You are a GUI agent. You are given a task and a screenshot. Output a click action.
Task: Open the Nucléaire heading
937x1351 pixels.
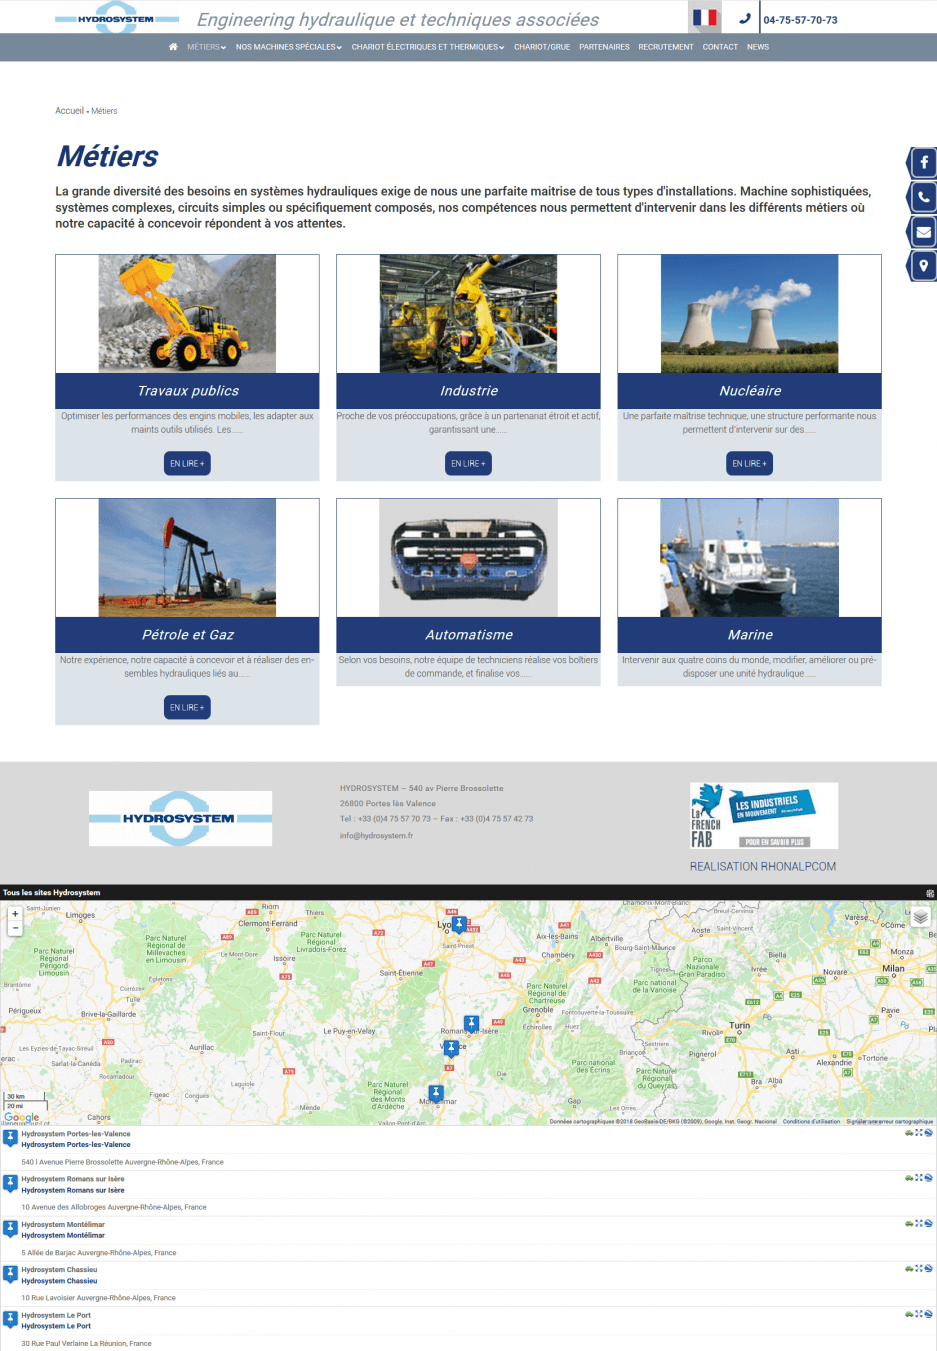(x=750, y=391)
